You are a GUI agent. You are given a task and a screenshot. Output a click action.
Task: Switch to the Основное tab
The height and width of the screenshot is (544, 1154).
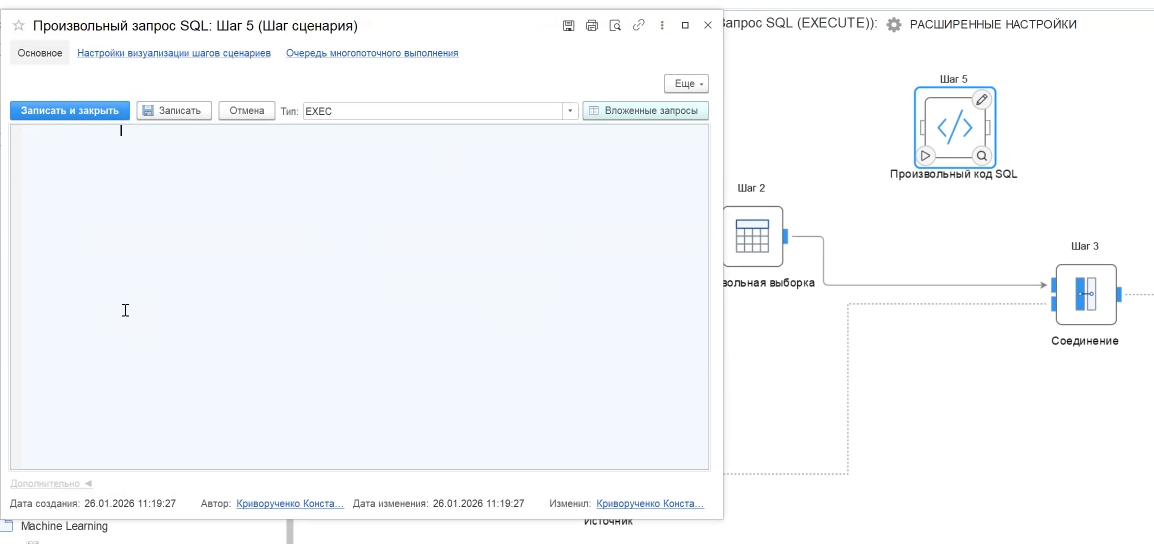(x=40, y=53)
